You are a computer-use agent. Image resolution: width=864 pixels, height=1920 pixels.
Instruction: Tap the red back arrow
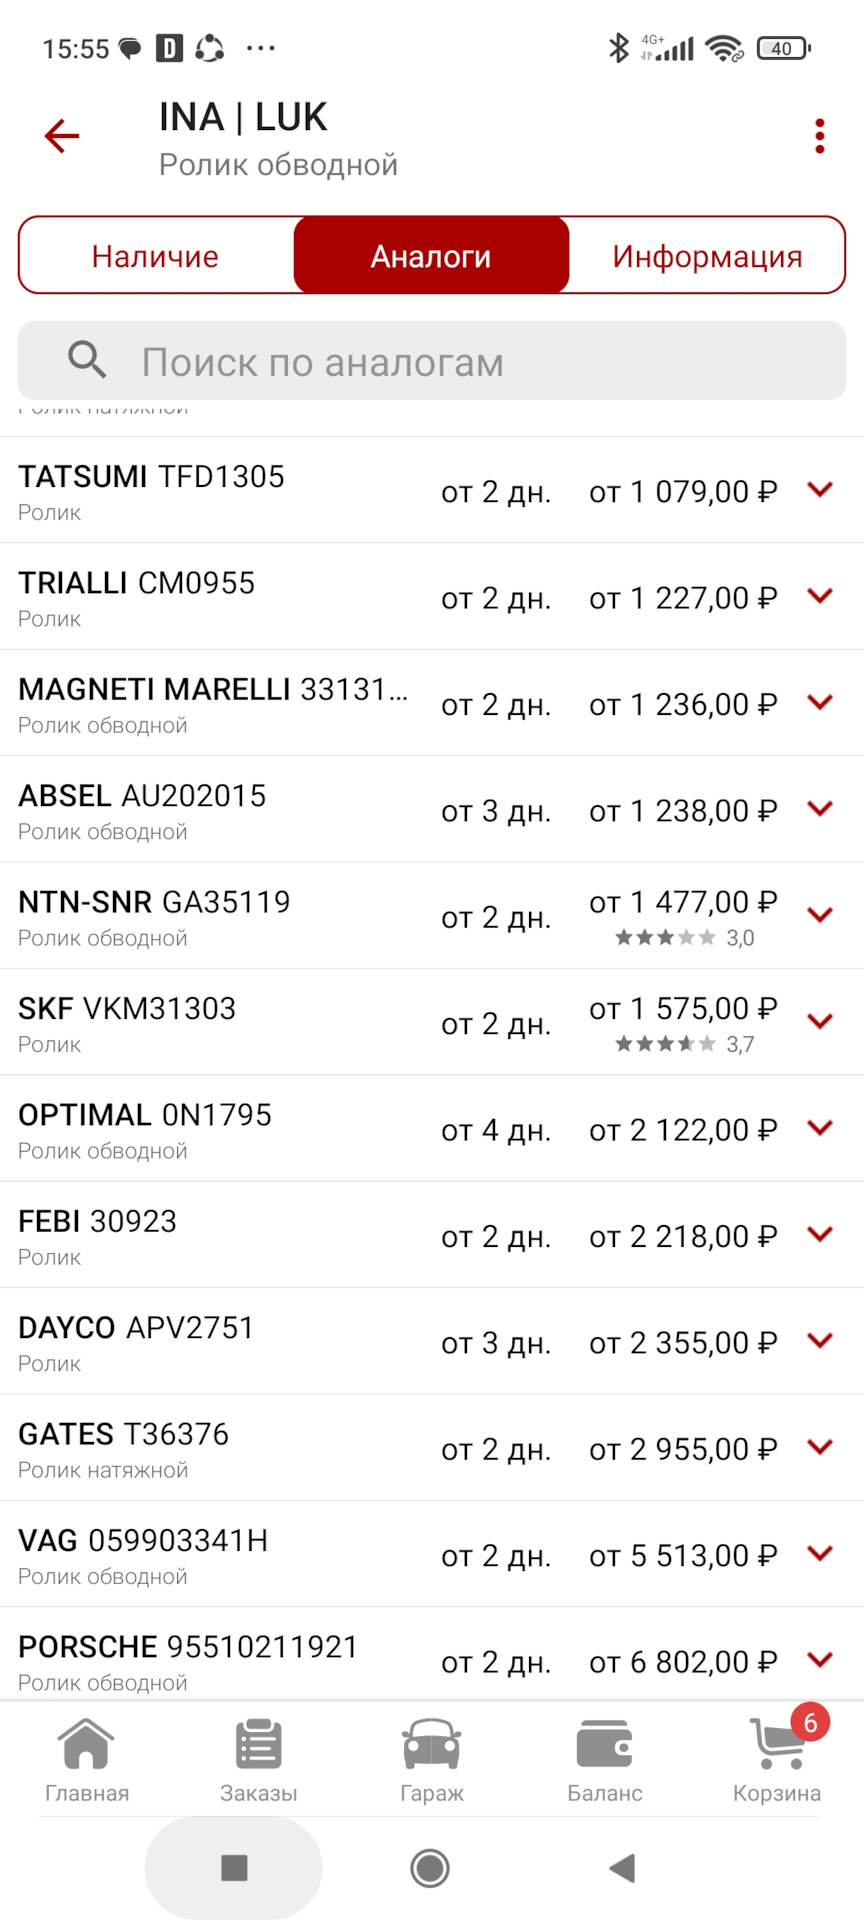(62, 136)
